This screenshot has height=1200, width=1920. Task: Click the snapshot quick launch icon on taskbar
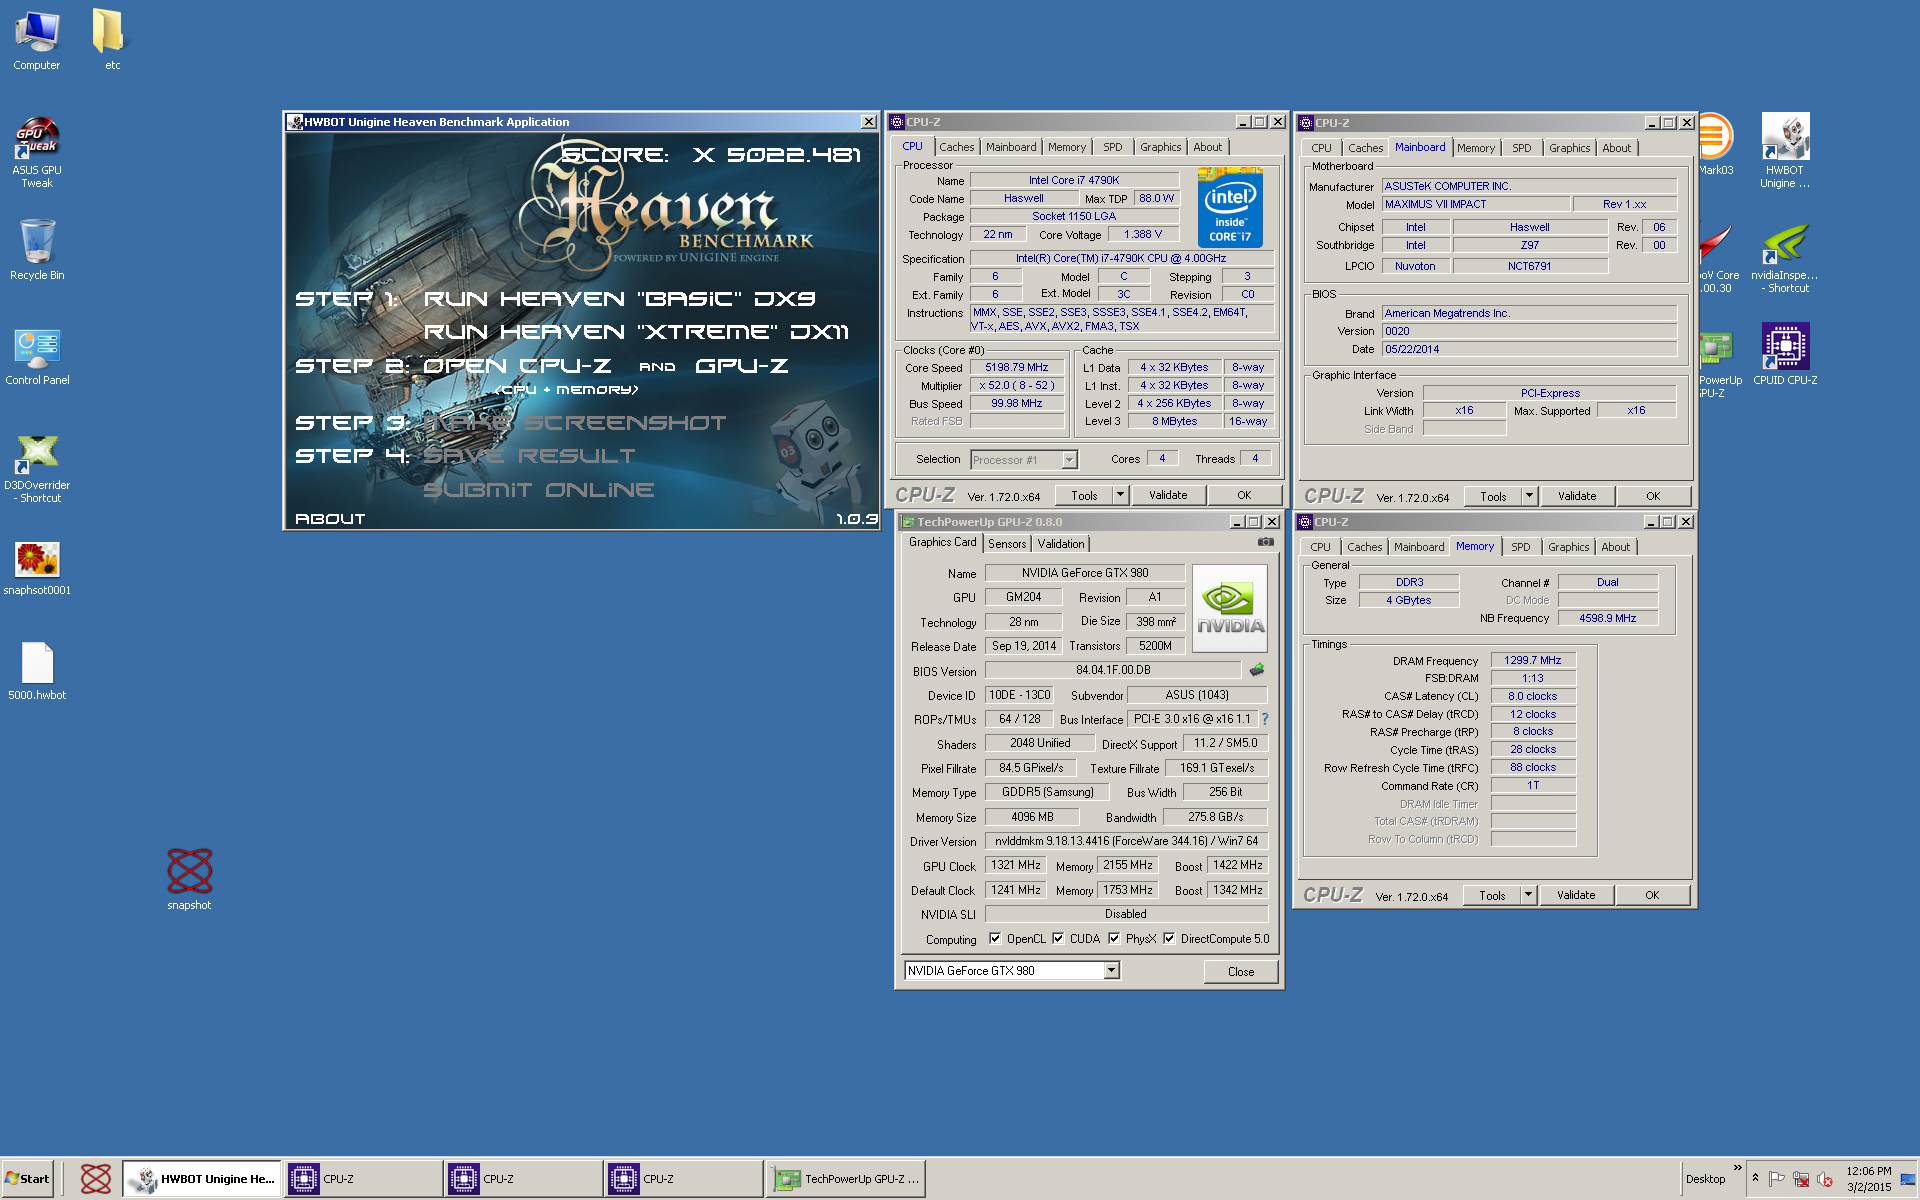95,1178
